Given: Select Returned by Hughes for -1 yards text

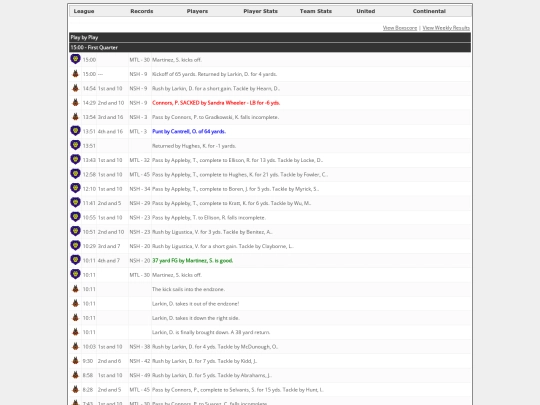Looking at the screenshot, I should [194, 146].
